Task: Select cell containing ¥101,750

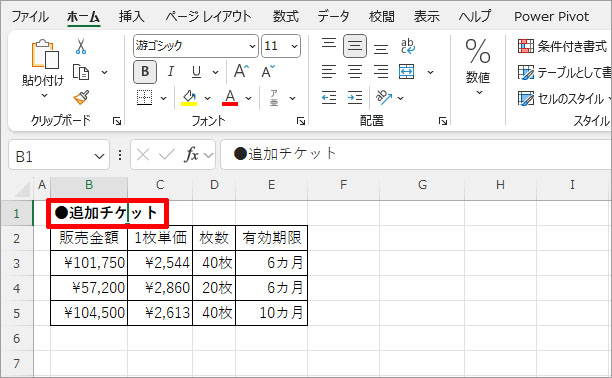Action: [x=89, y=263]
